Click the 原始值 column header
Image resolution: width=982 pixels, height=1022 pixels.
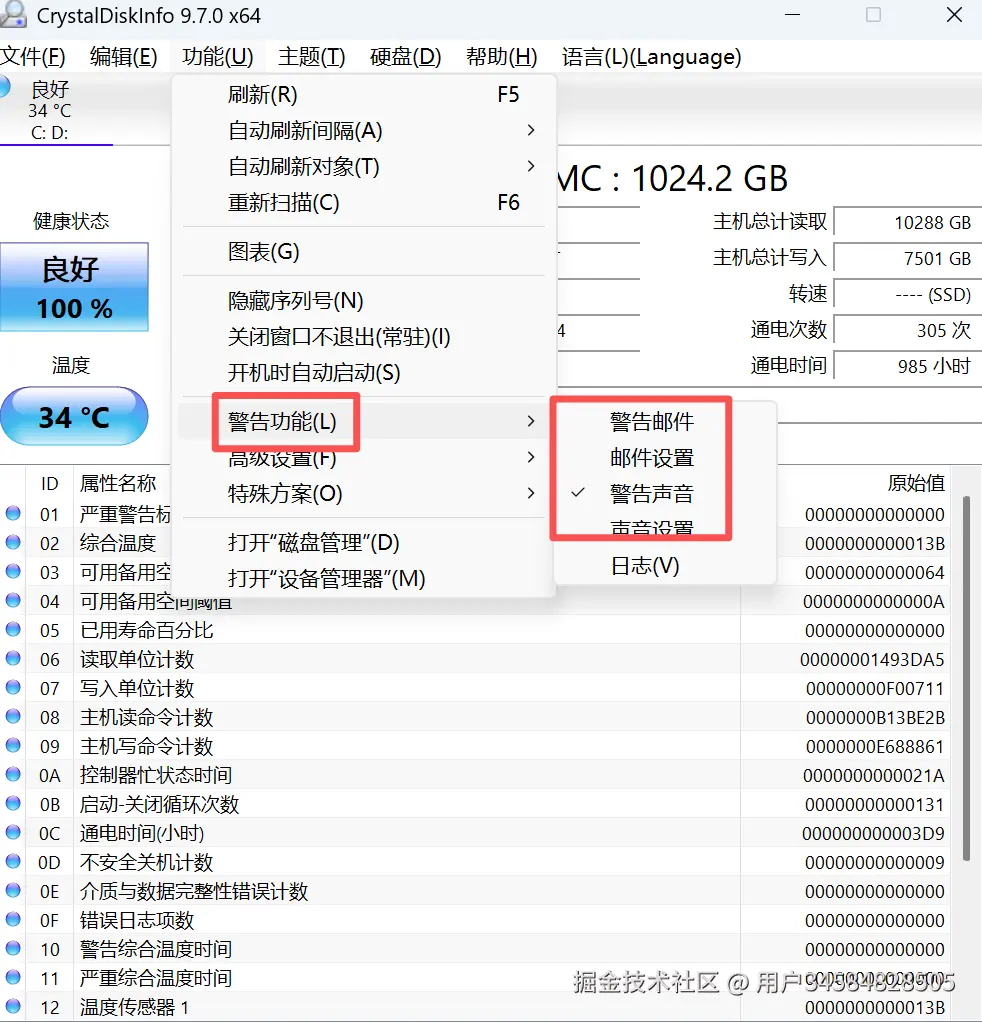[x=916, y=483]
